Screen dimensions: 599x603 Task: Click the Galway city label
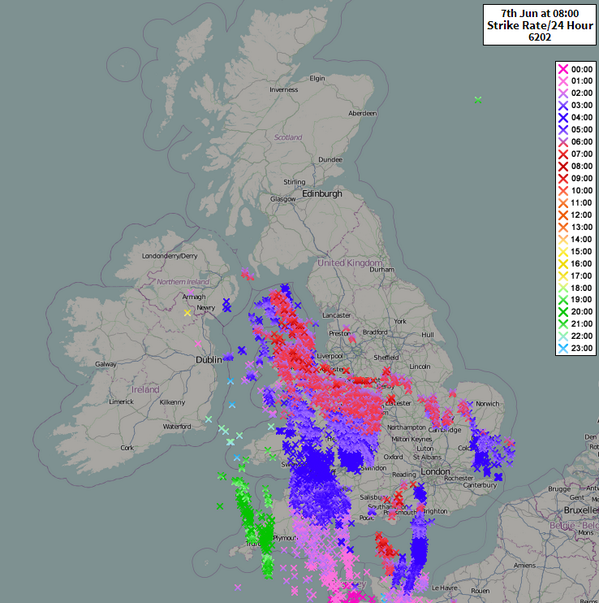click(106, 364)
